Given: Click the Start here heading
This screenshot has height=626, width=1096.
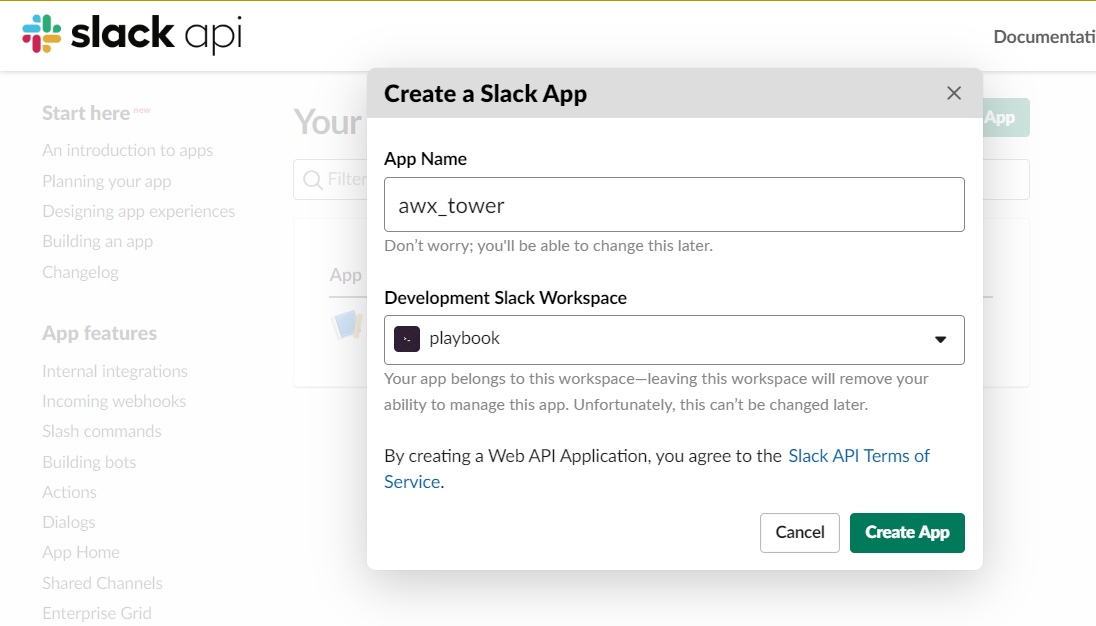Looking at the screenshot, I should pos(86,113).
